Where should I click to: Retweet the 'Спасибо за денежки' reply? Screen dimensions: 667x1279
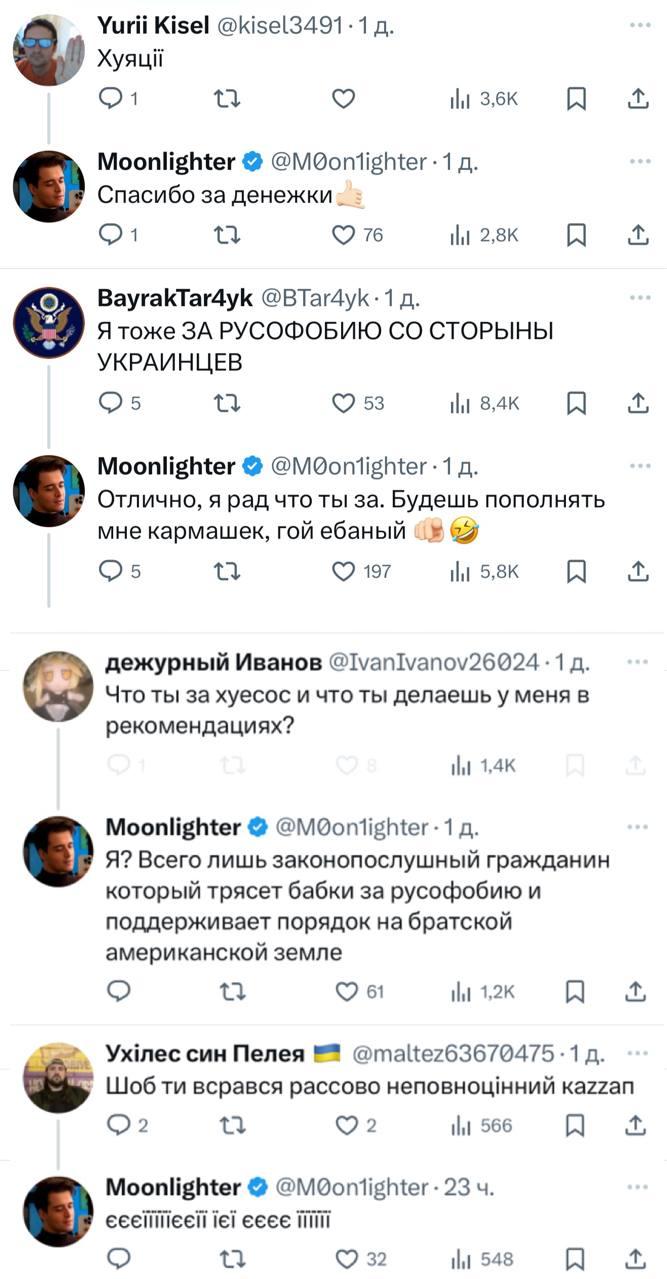(227, 235)
